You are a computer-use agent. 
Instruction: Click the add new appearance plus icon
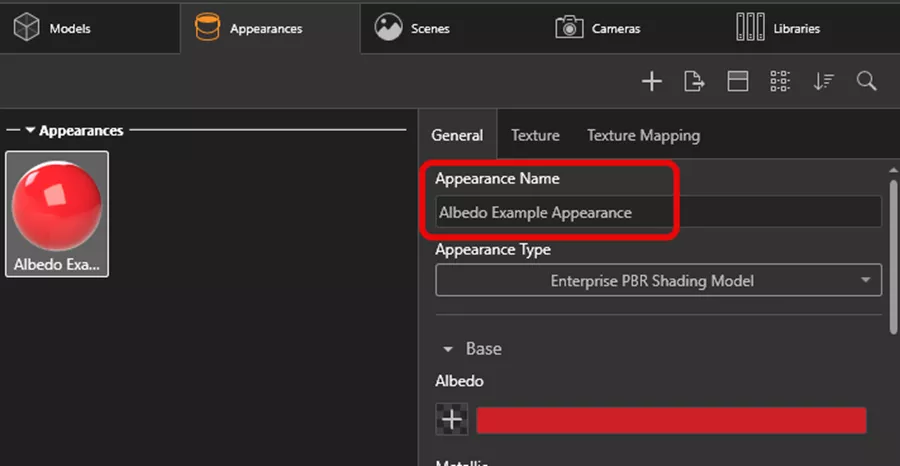652,82
